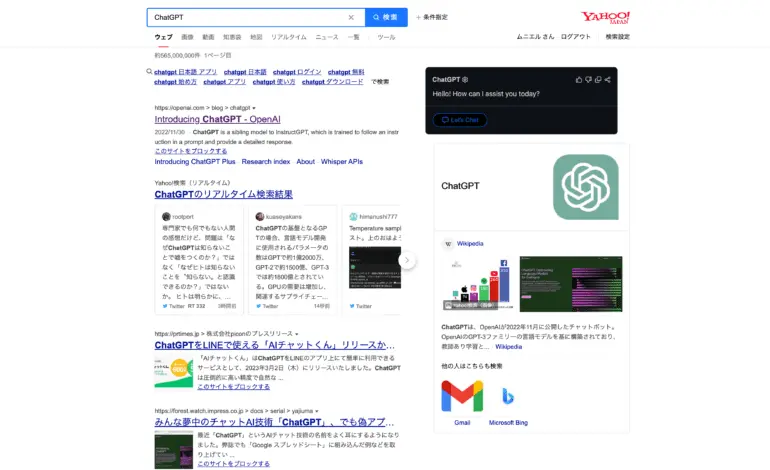Click the chatgpt ログイン suggestion
This screenshot has height=470, width=770.
(297, 72)
